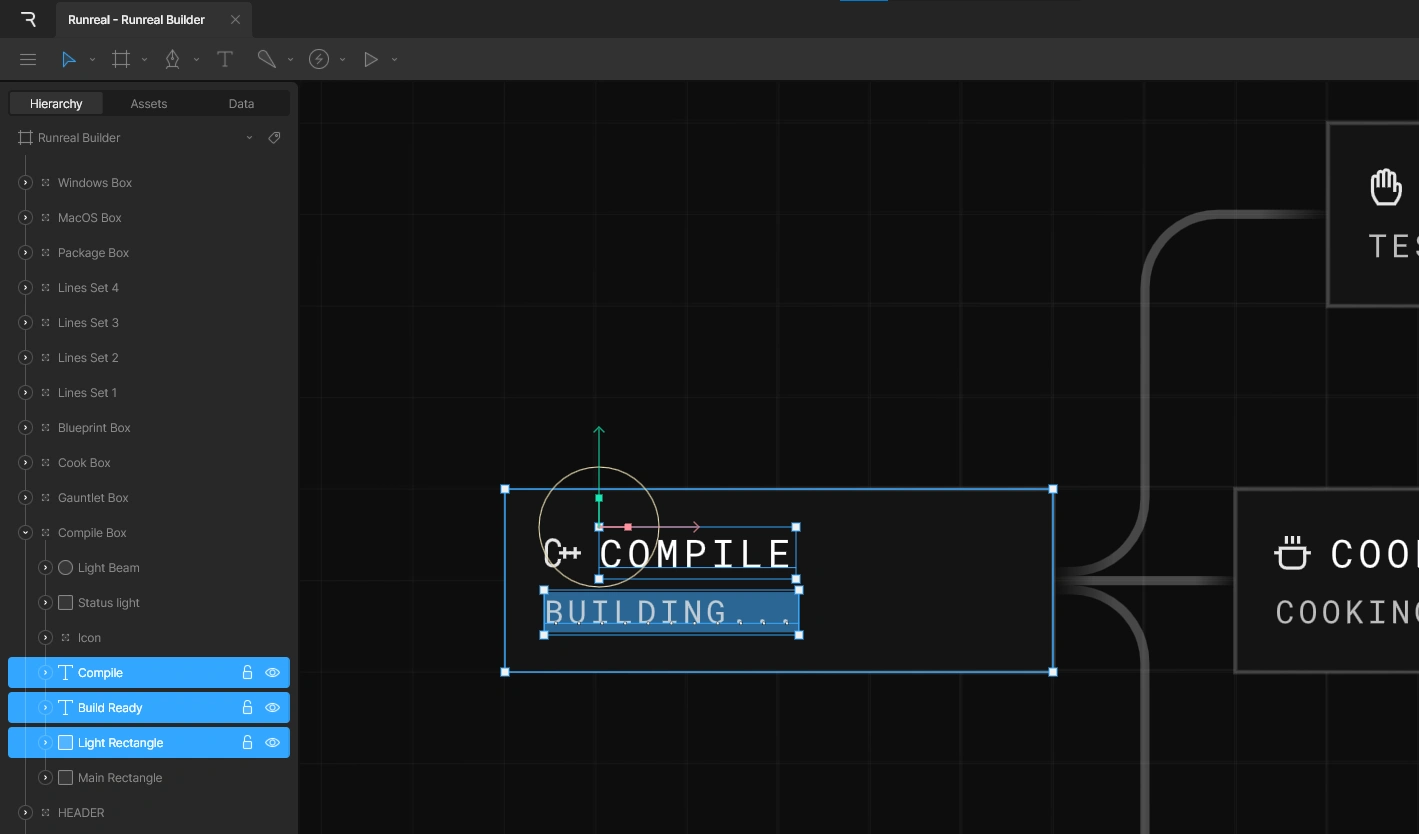Viewport: 1419px width, 834px height.
Task: Click the COMPILE text on the canvas
Action: pos(695,553)
